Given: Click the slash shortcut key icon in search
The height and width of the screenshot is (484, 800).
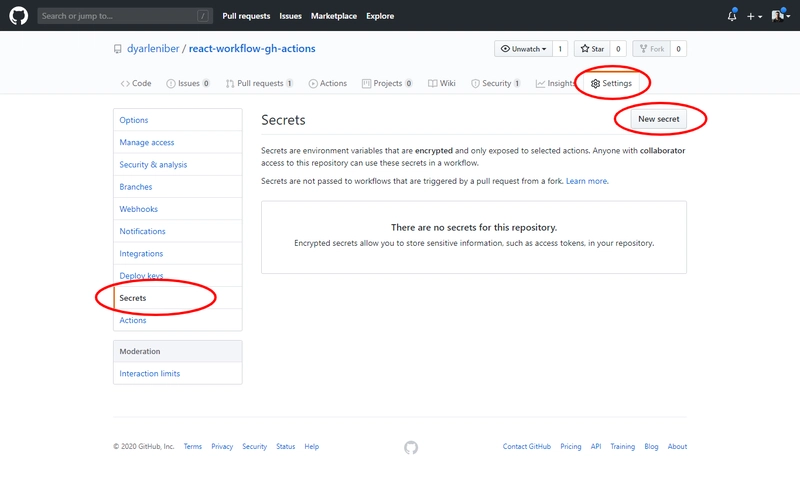Looking at the screenshot, I should 203,16.
